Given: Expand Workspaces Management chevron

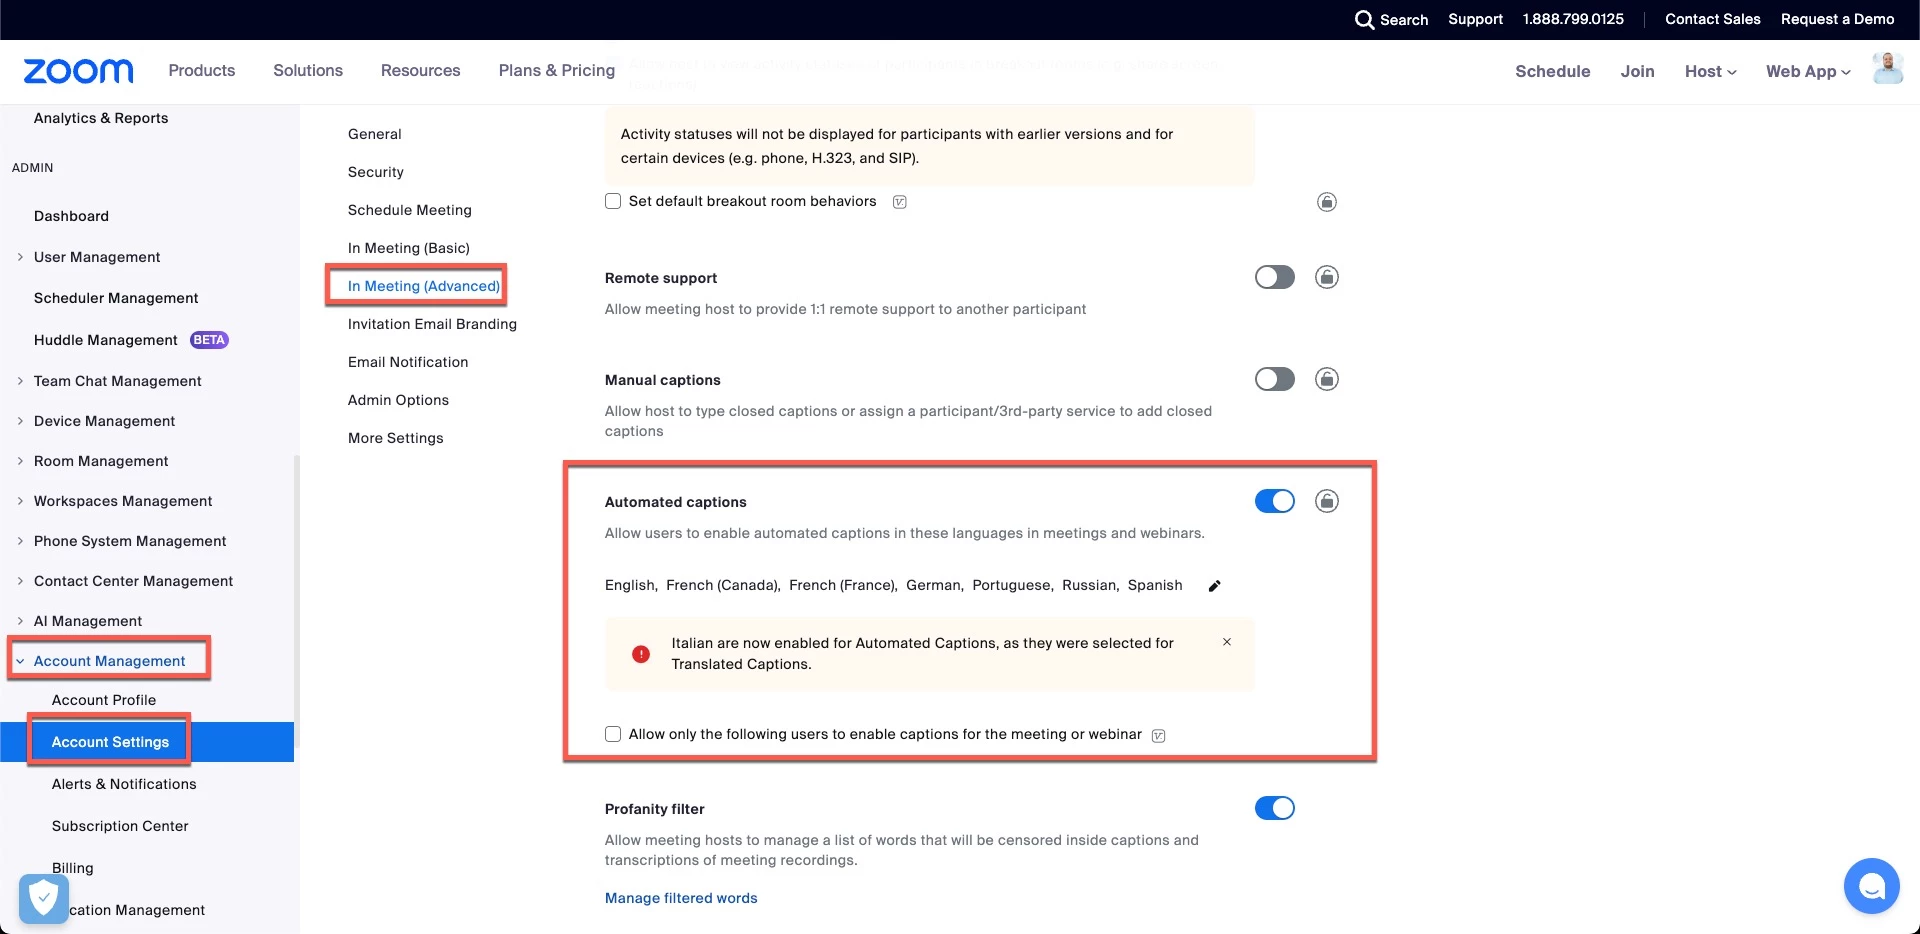Looking at the screenshot, I should click(20, 501).
